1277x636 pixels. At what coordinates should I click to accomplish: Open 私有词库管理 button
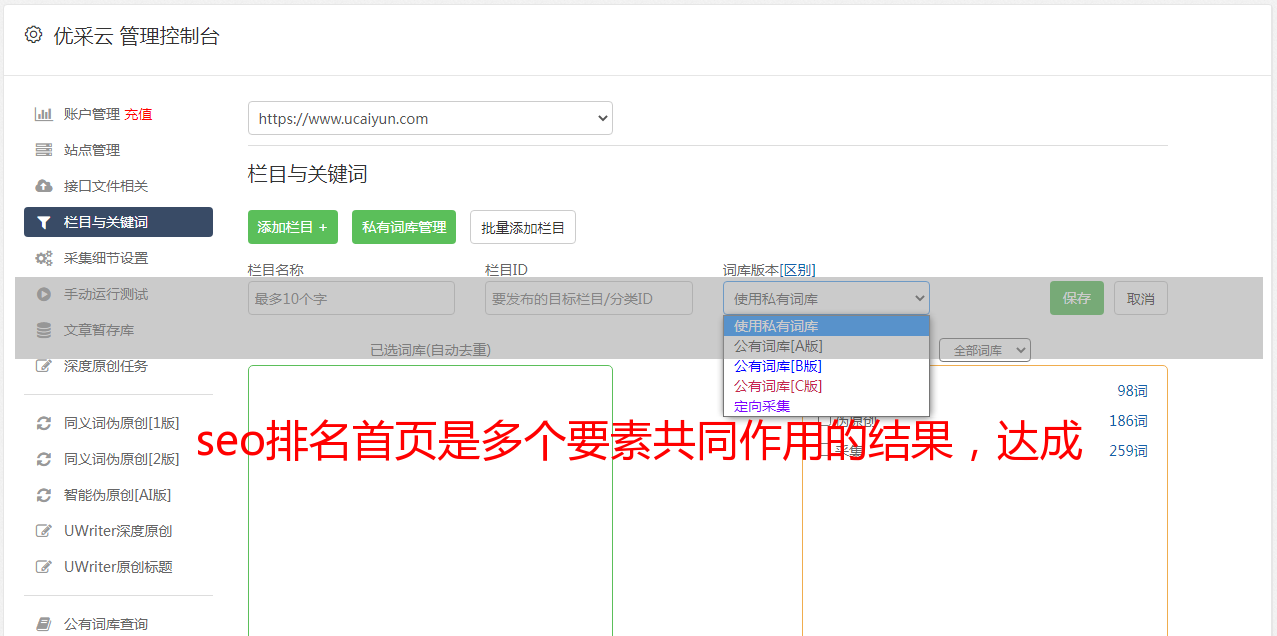(404, 227)
